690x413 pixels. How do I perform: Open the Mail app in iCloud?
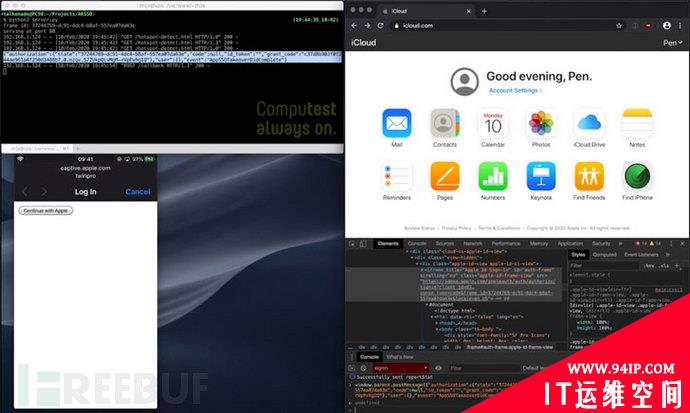(x=396, y=123)
